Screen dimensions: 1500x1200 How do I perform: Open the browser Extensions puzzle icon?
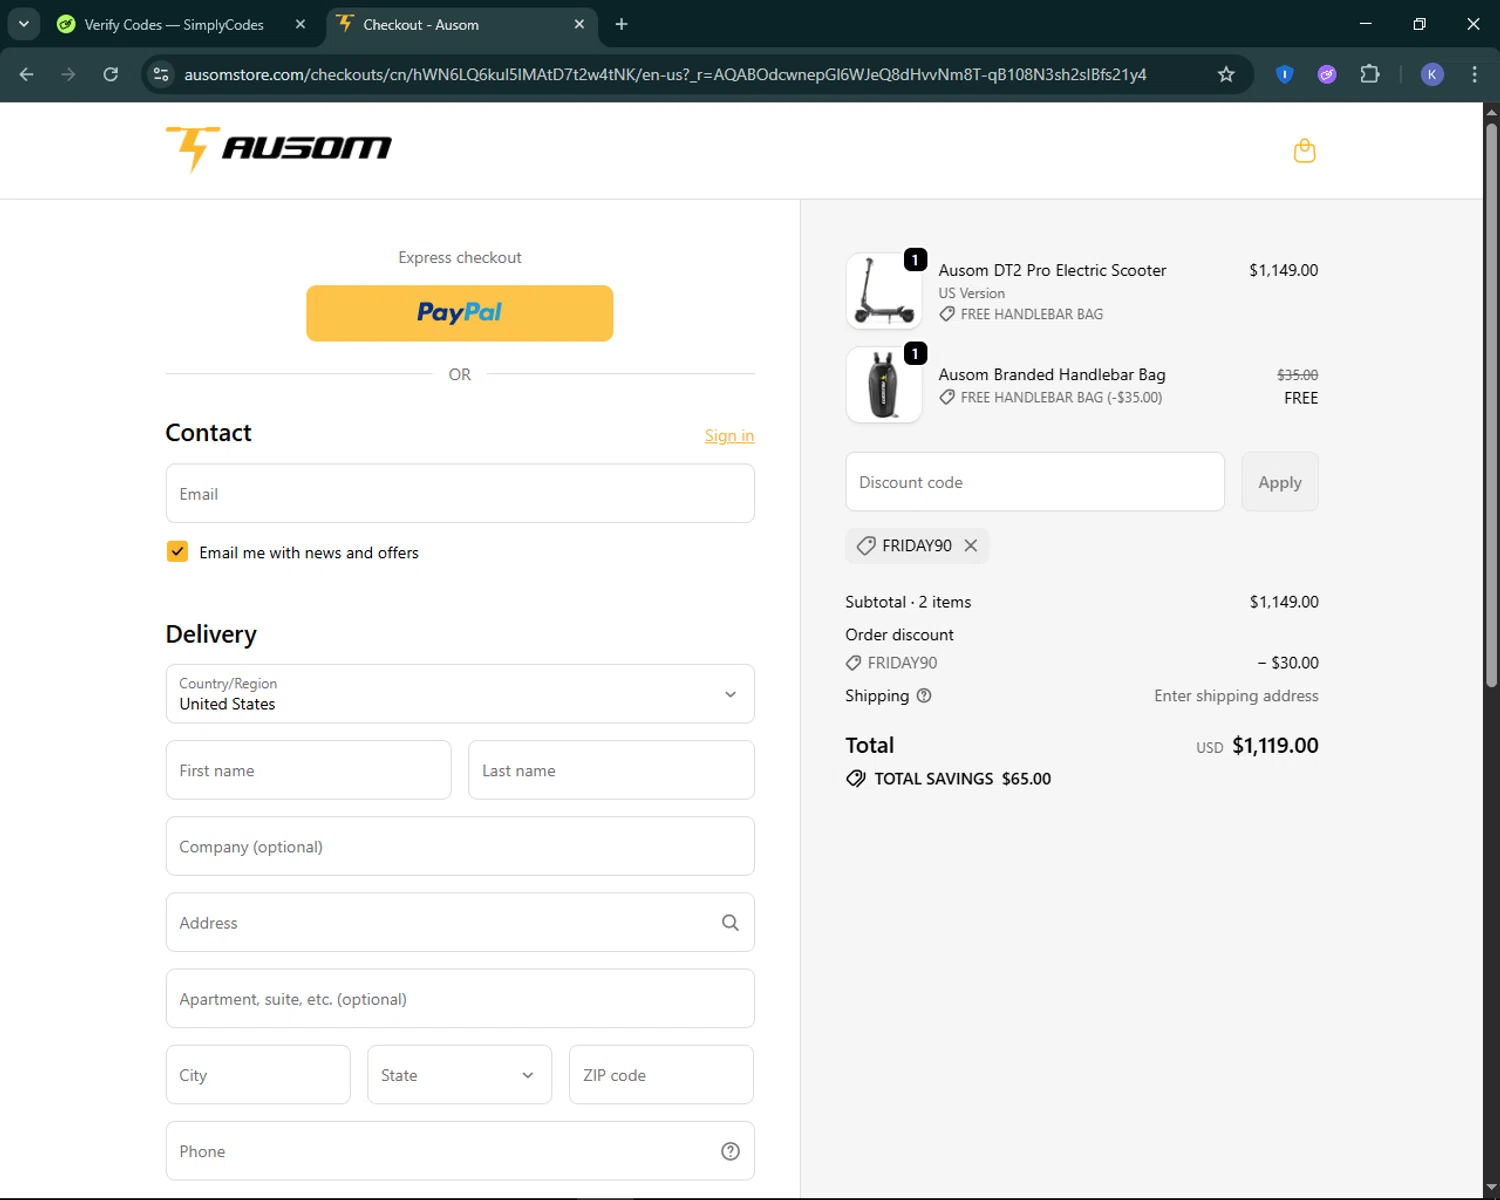(x=1370, y=74)
